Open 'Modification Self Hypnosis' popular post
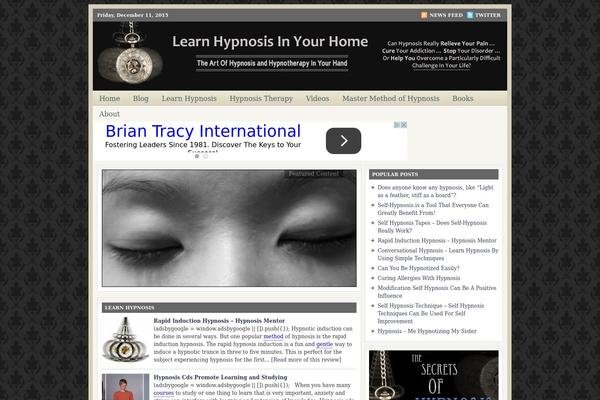Screen dimensions: 600x400 437,292
